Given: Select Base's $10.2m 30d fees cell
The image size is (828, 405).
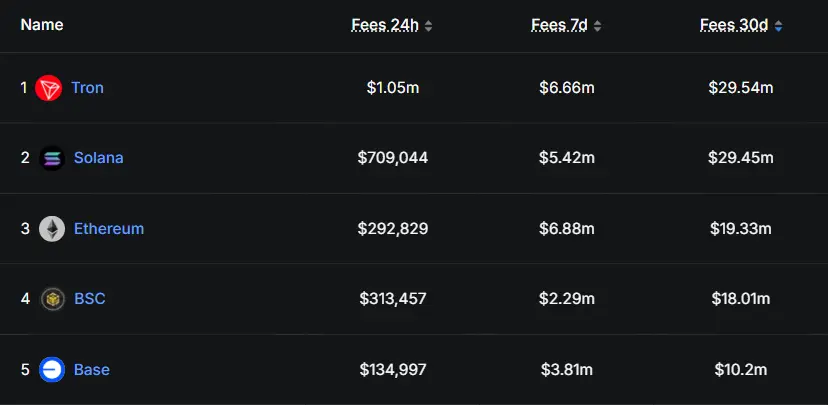Looking at the screenshot, I should 741,370.
